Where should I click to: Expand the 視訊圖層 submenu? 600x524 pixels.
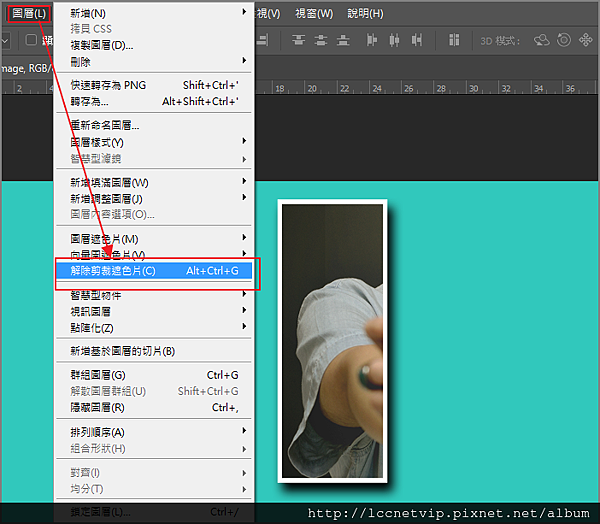(x=153, y=312)
